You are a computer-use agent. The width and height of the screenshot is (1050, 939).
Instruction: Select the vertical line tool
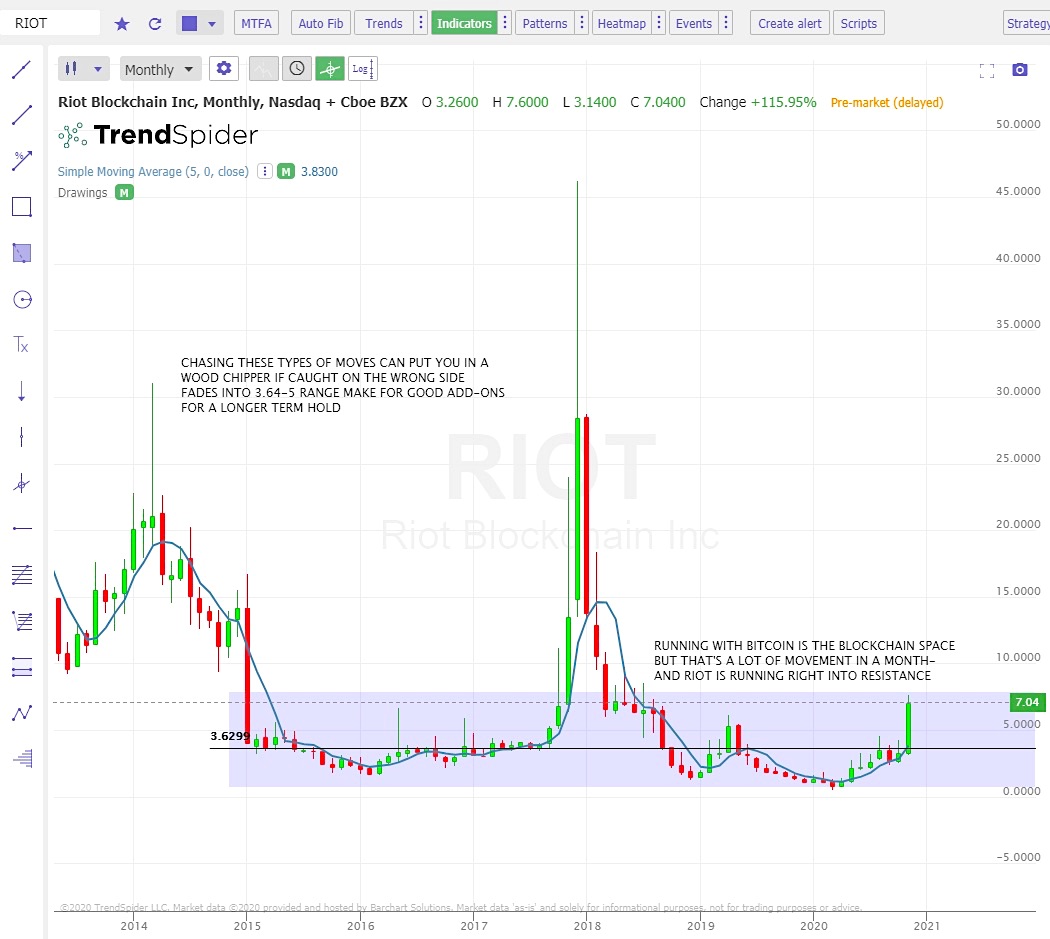tap(21, 437)
